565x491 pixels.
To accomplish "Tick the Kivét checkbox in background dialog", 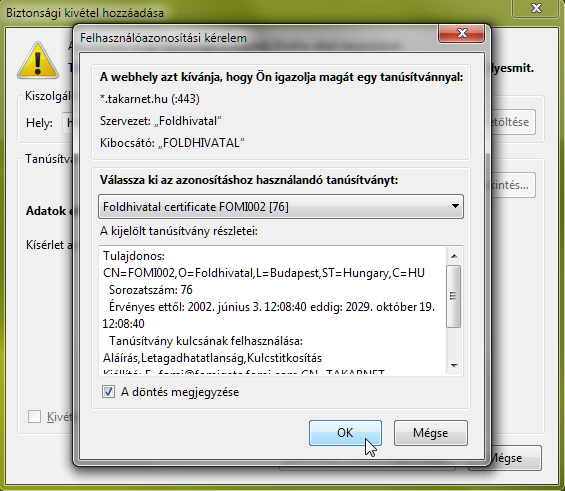I will click(35, 416).
